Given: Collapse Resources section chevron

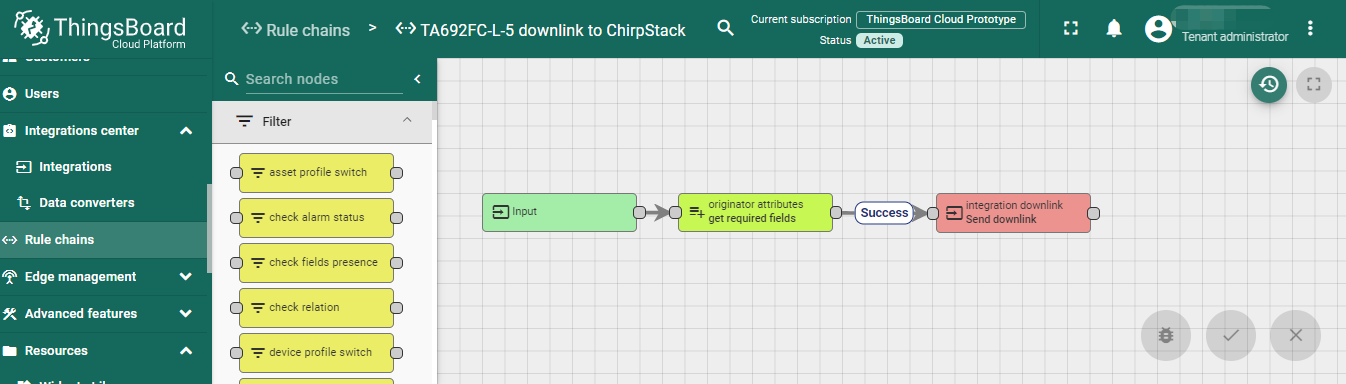Looking at the screenshot, I should pyautogui.click(x=185, y=350).
